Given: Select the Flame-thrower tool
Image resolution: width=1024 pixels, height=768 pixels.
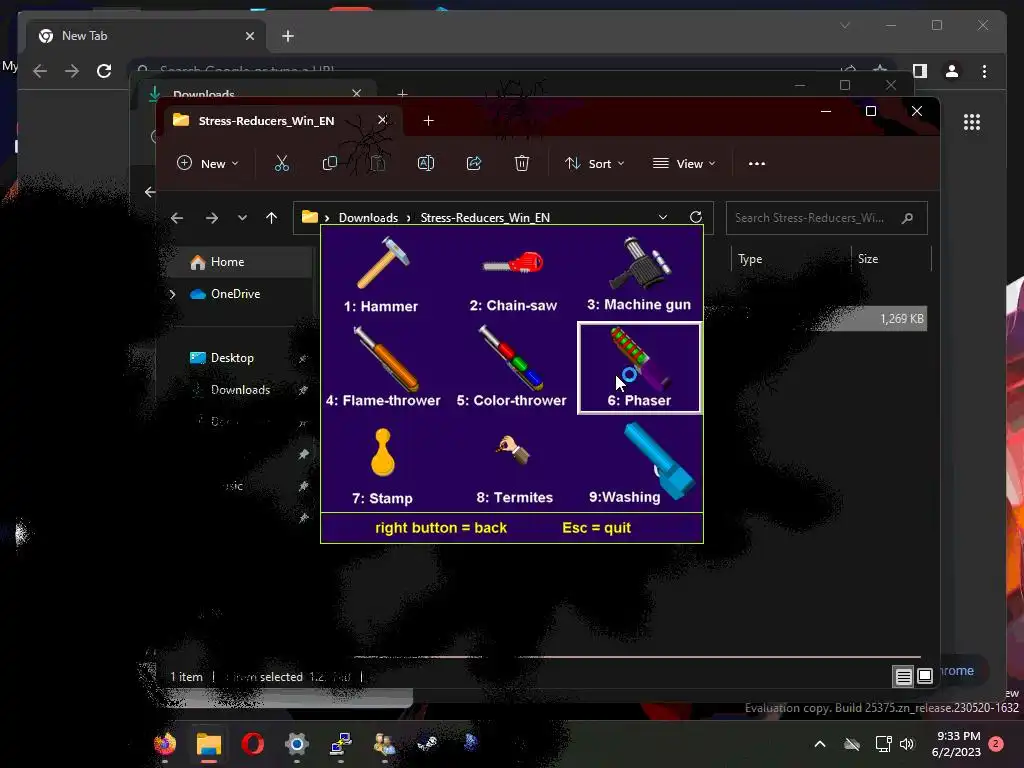Looking at the screenshot, I should pyautogui.click(x=383, y=368).
